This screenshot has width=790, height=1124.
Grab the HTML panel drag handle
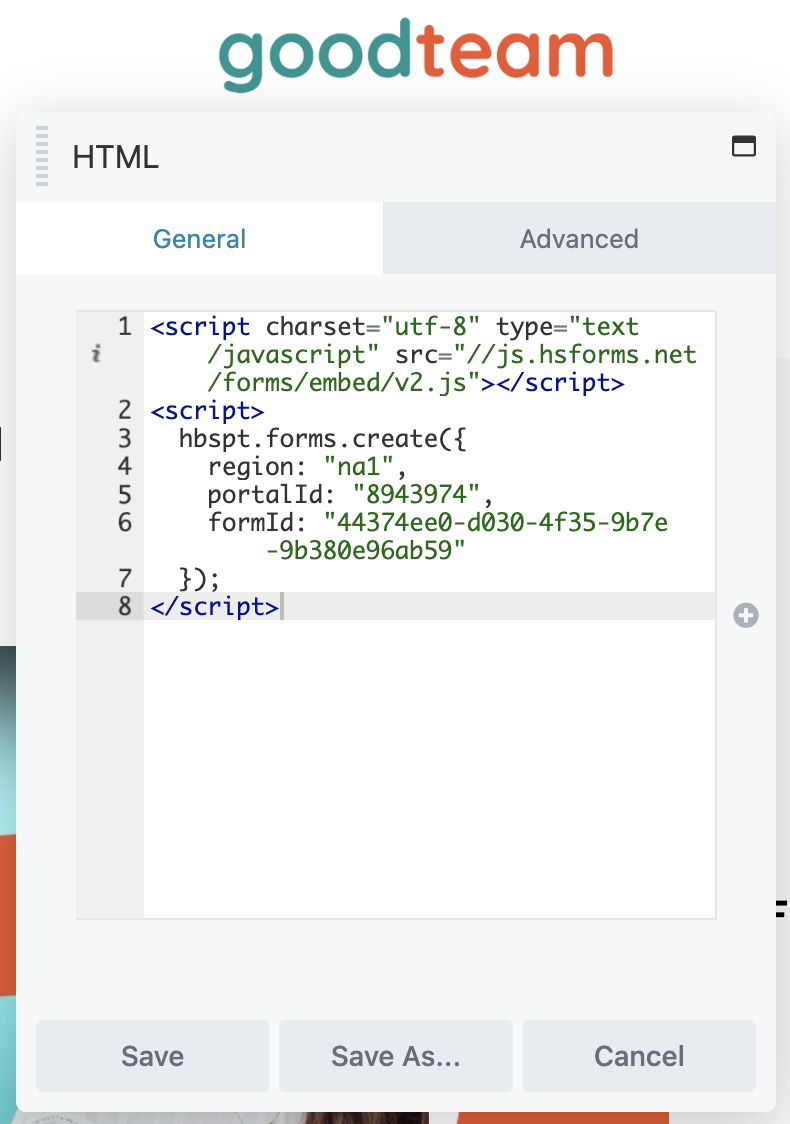42,156
